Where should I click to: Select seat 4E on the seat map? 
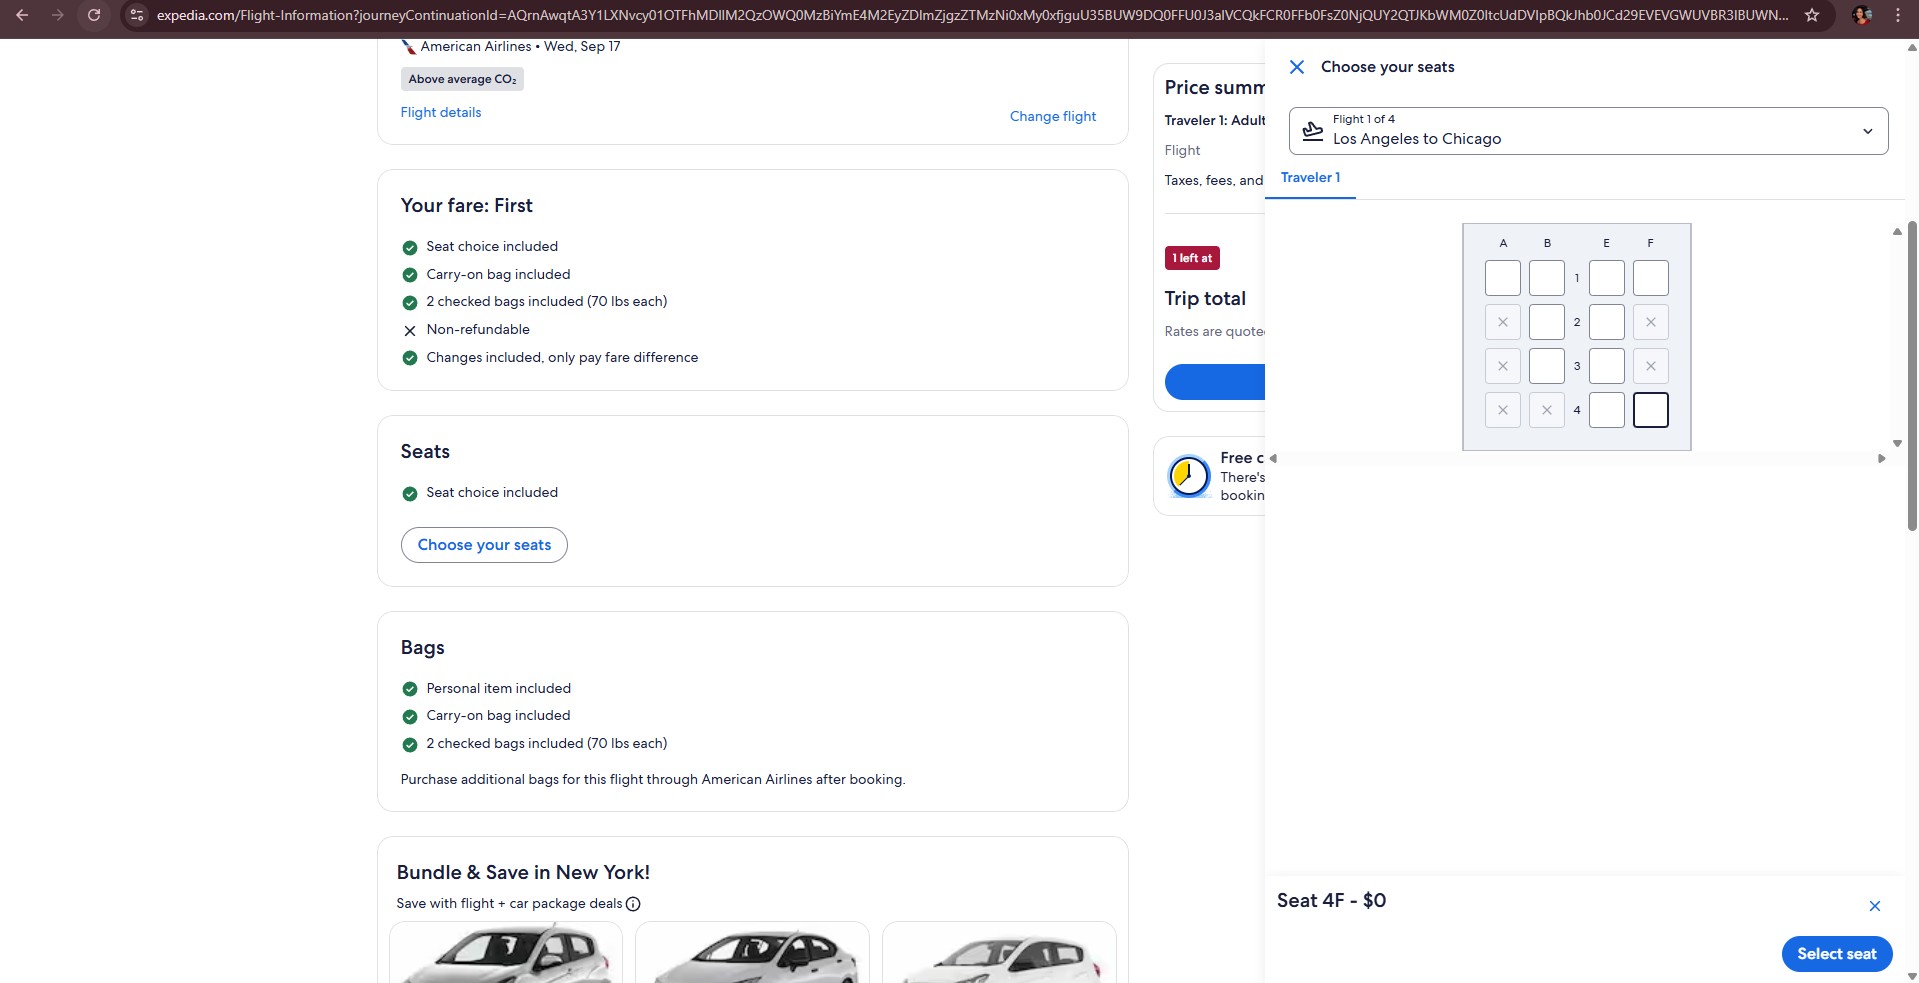click(1606, 410)
